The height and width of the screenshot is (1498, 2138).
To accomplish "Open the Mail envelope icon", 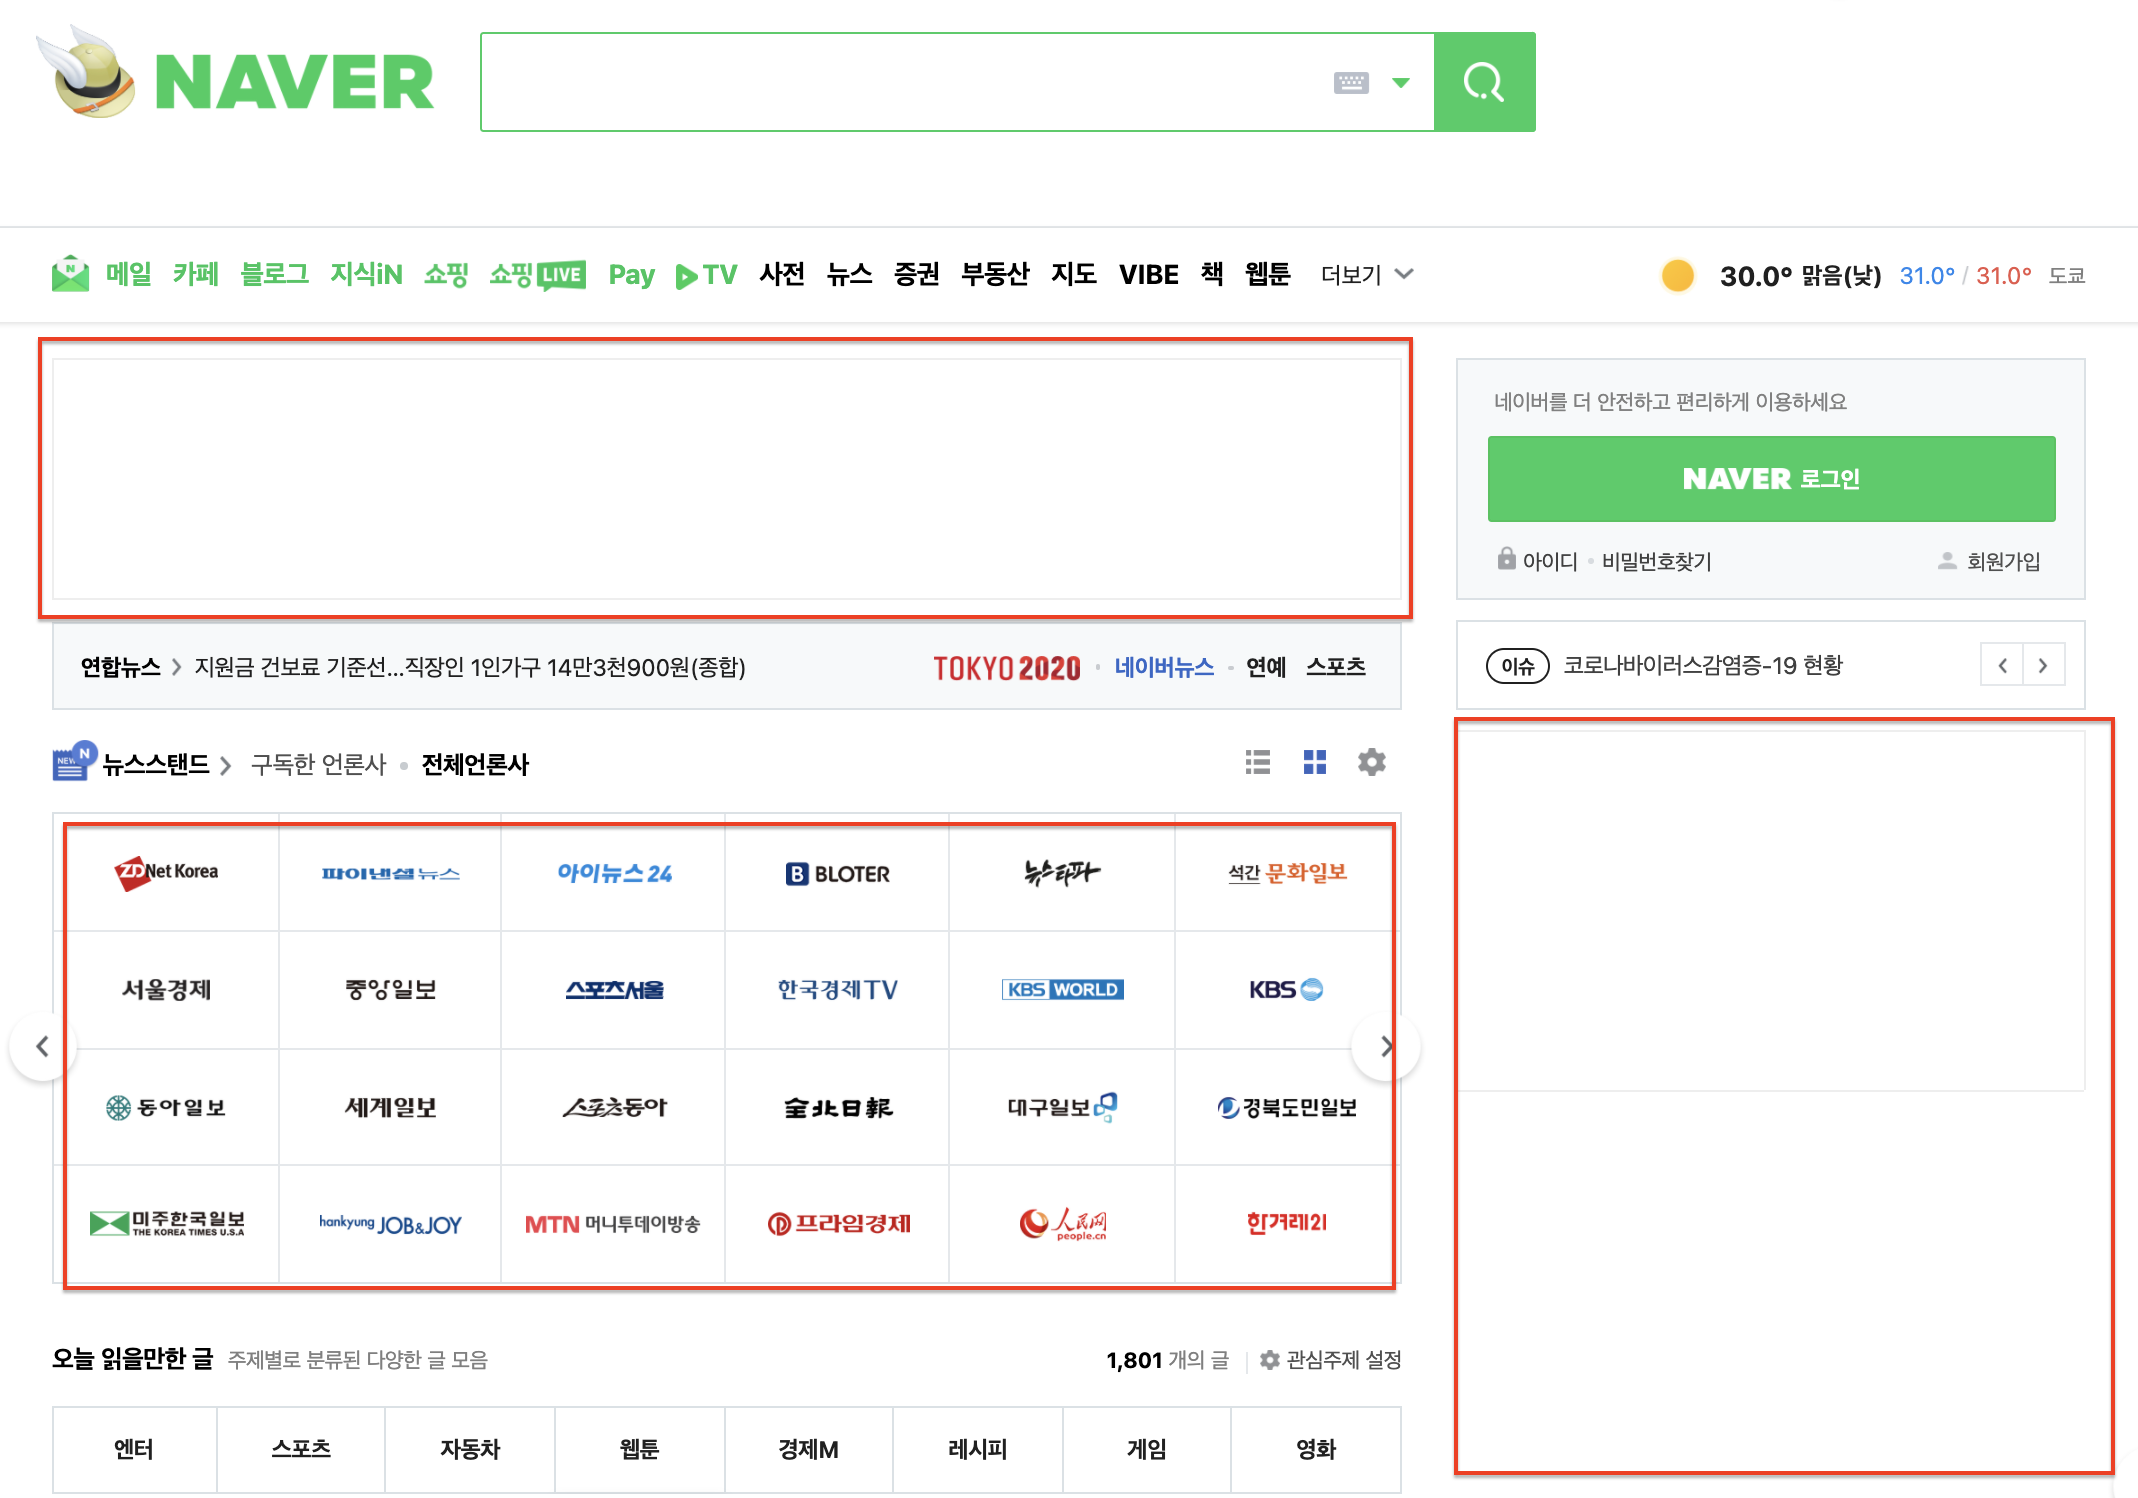I will click(x=70, y=274).
